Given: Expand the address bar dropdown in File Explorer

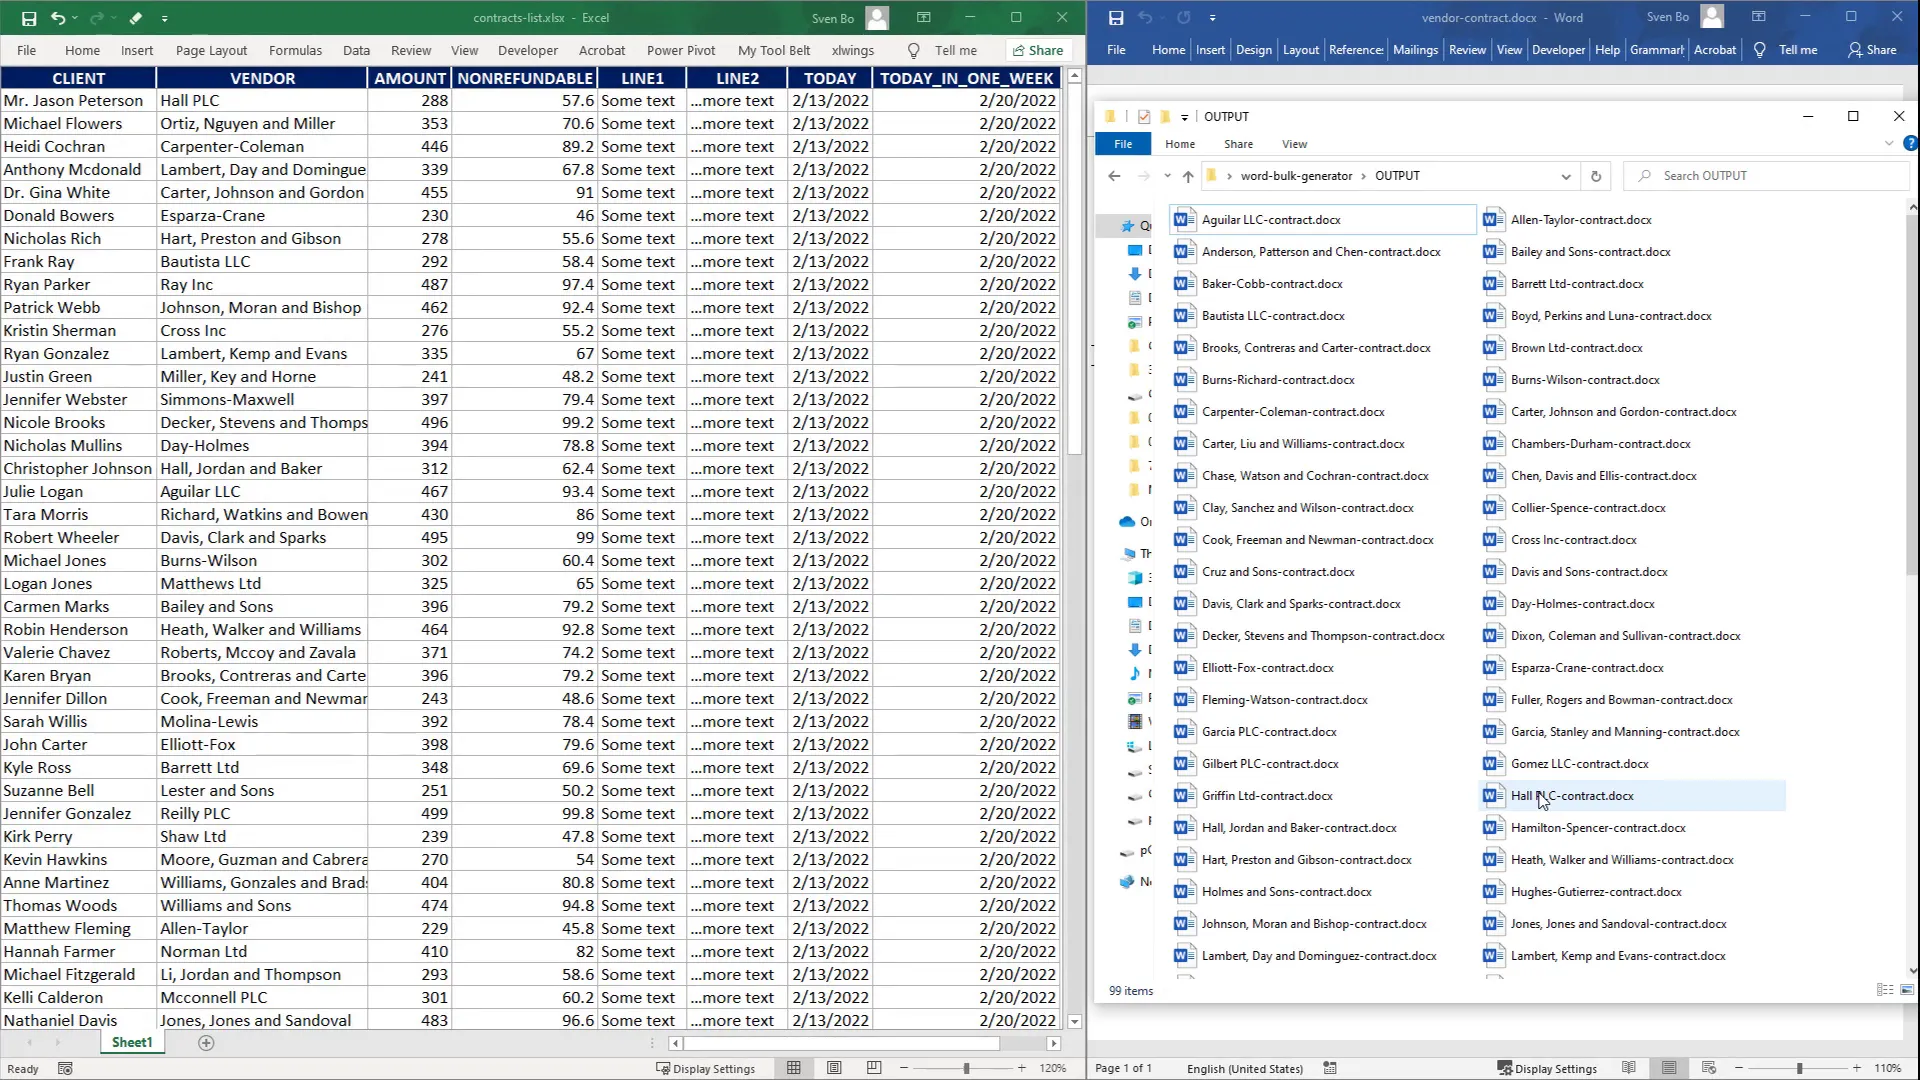Looking at the screenshot, I should pyautogui.click(x=1566, y=176).
